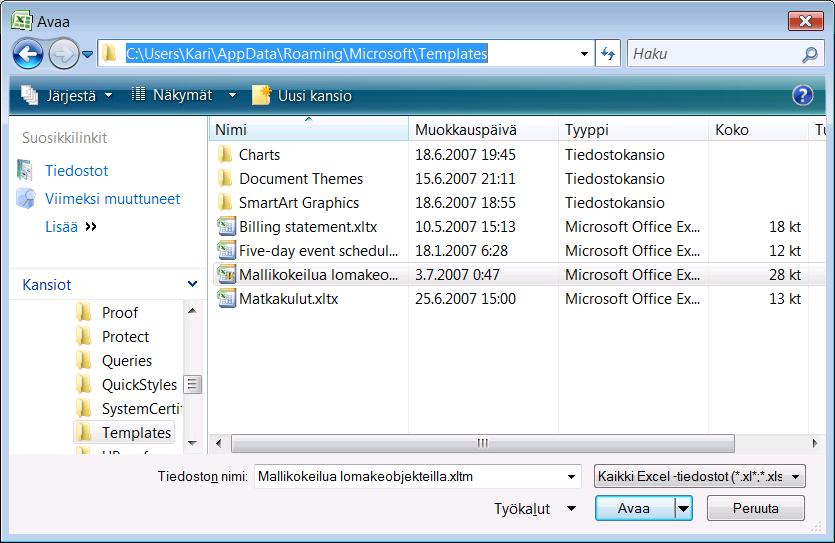Expand the Avaa button dropdown arrow
This screenshot has width=835, height=543.
click(x=683, y=508)
